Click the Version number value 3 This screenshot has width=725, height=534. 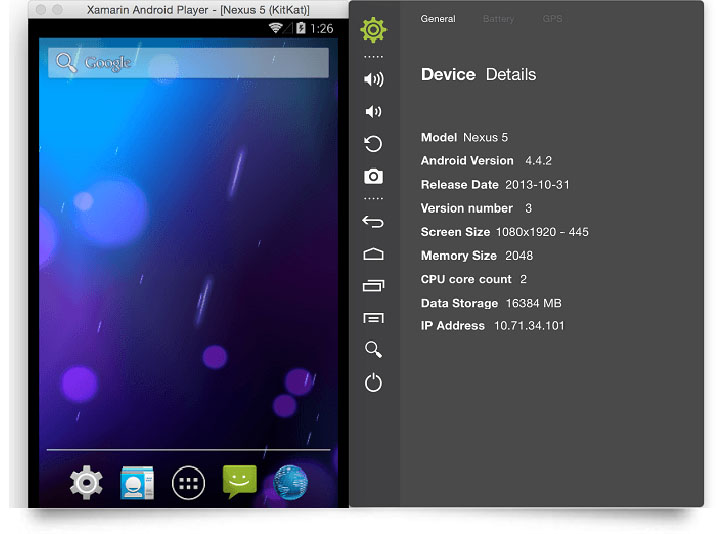(528, 209)
